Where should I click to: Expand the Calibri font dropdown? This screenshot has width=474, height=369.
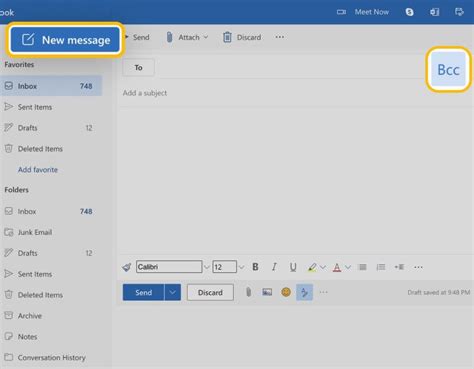click(207, 267)
